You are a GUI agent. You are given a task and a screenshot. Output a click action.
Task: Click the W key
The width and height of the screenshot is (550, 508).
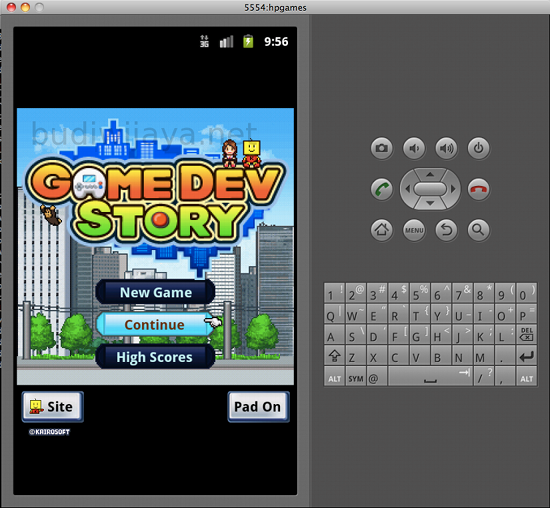(x=356, y=314)
